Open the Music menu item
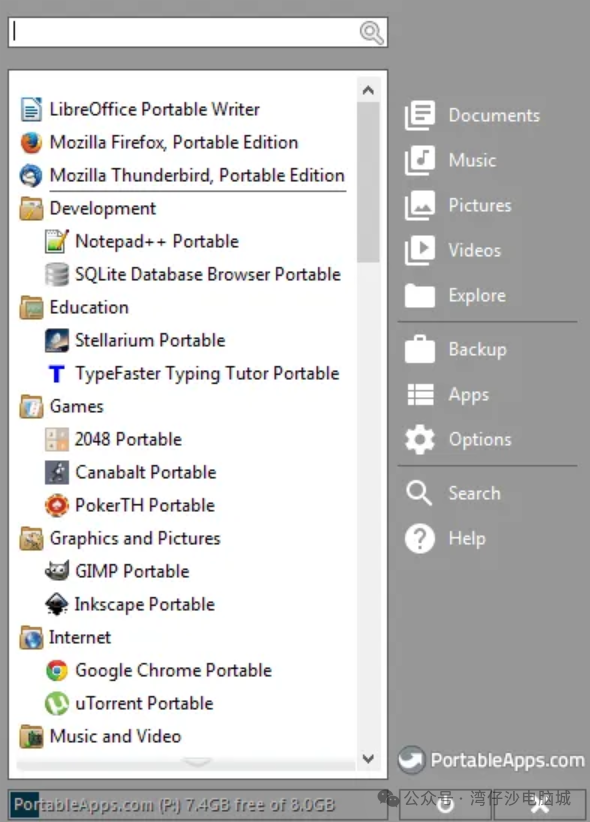Viewport: 590px width, 822px height. 472,160
